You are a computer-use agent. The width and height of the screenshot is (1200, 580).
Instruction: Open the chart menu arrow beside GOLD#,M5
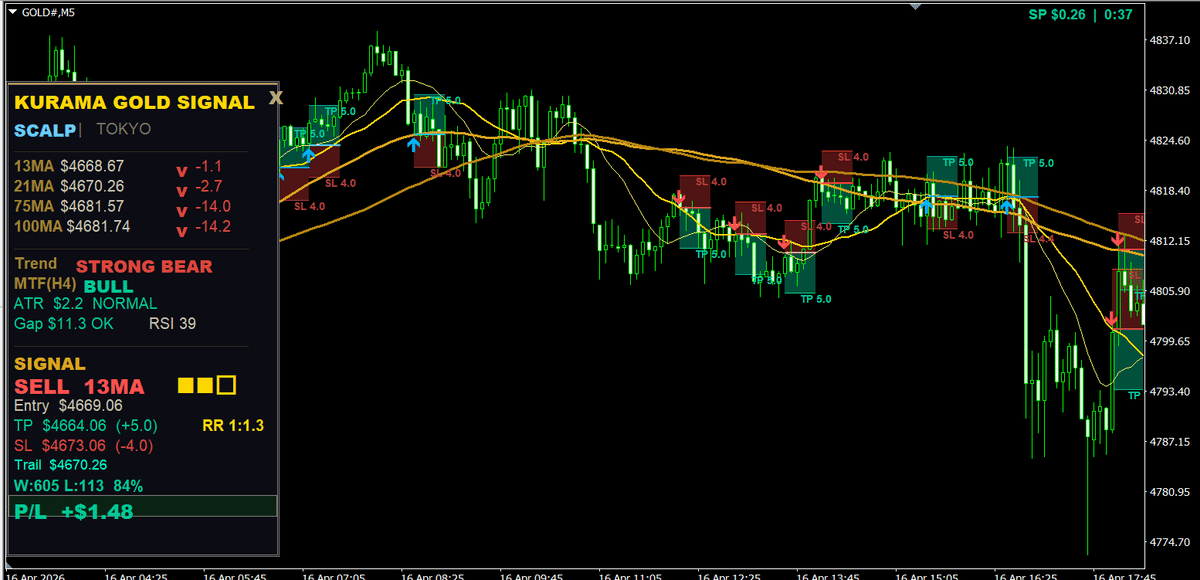tap(11, 10)
